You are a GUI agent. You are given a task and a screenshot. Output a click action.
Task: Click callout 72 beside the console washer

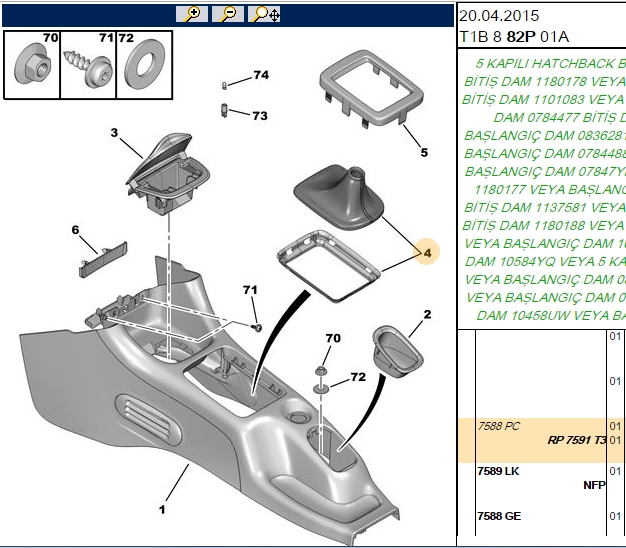(358, 377)
